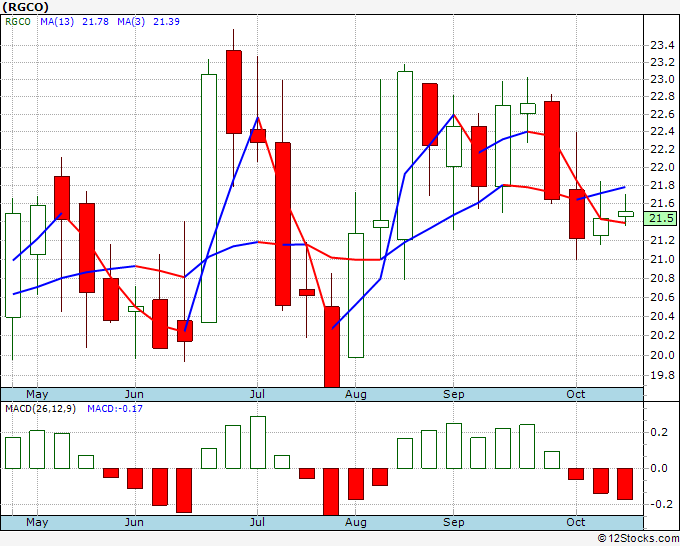
Task: Select the MA(3) value 21.39
Action: (167, 22)
